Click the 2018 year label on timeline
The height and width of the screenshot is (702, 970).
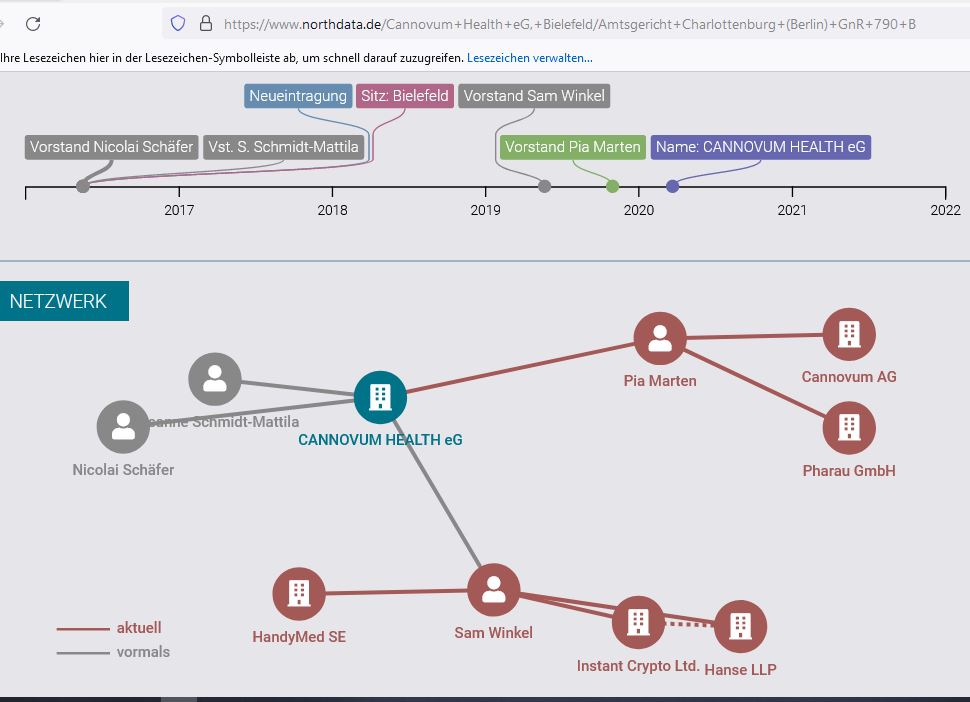point(332,210)
